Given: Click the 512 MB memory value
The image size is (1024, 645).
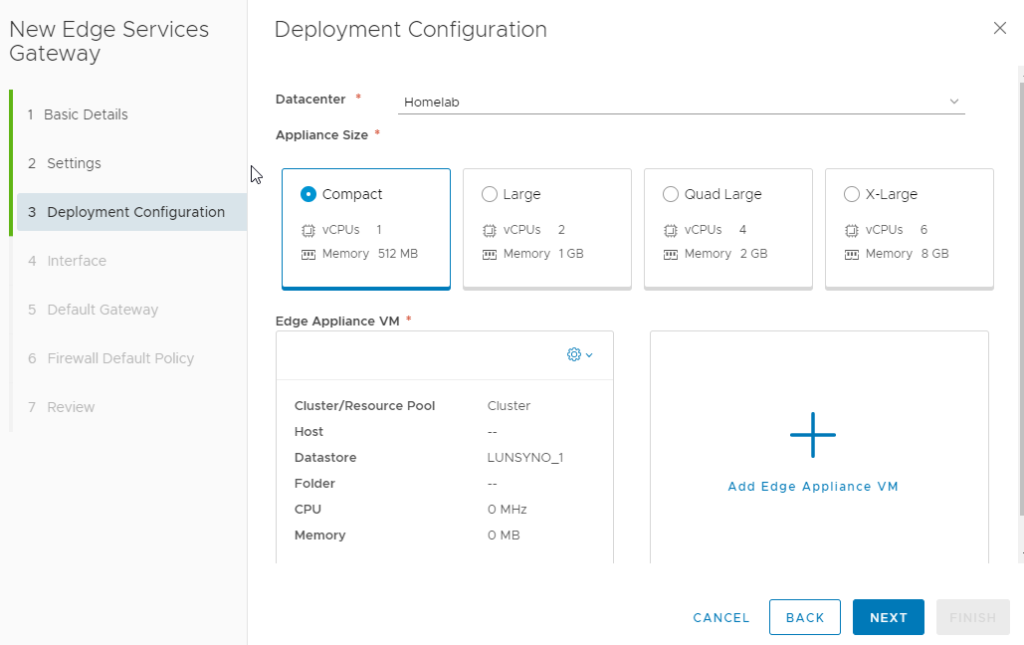Looking at the screenshot, I should [398, 254].
